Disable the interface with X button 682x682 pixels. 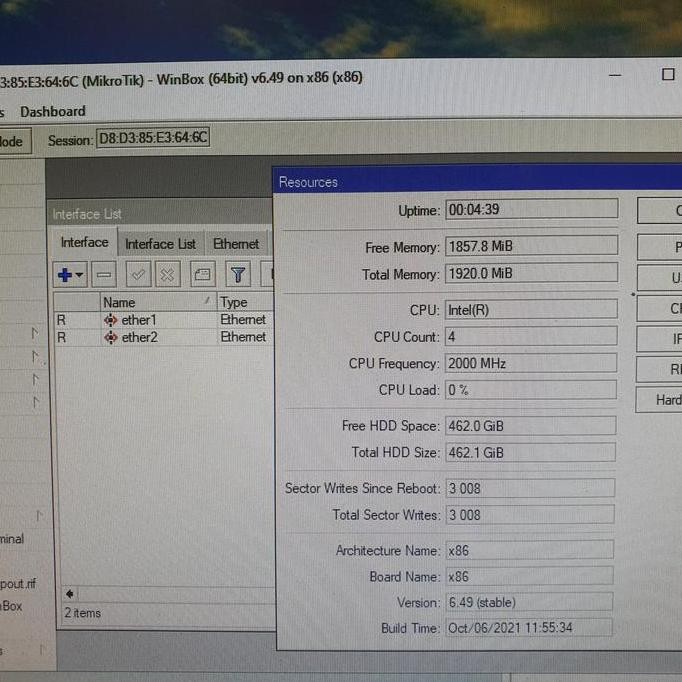click(x=167, y=275)
